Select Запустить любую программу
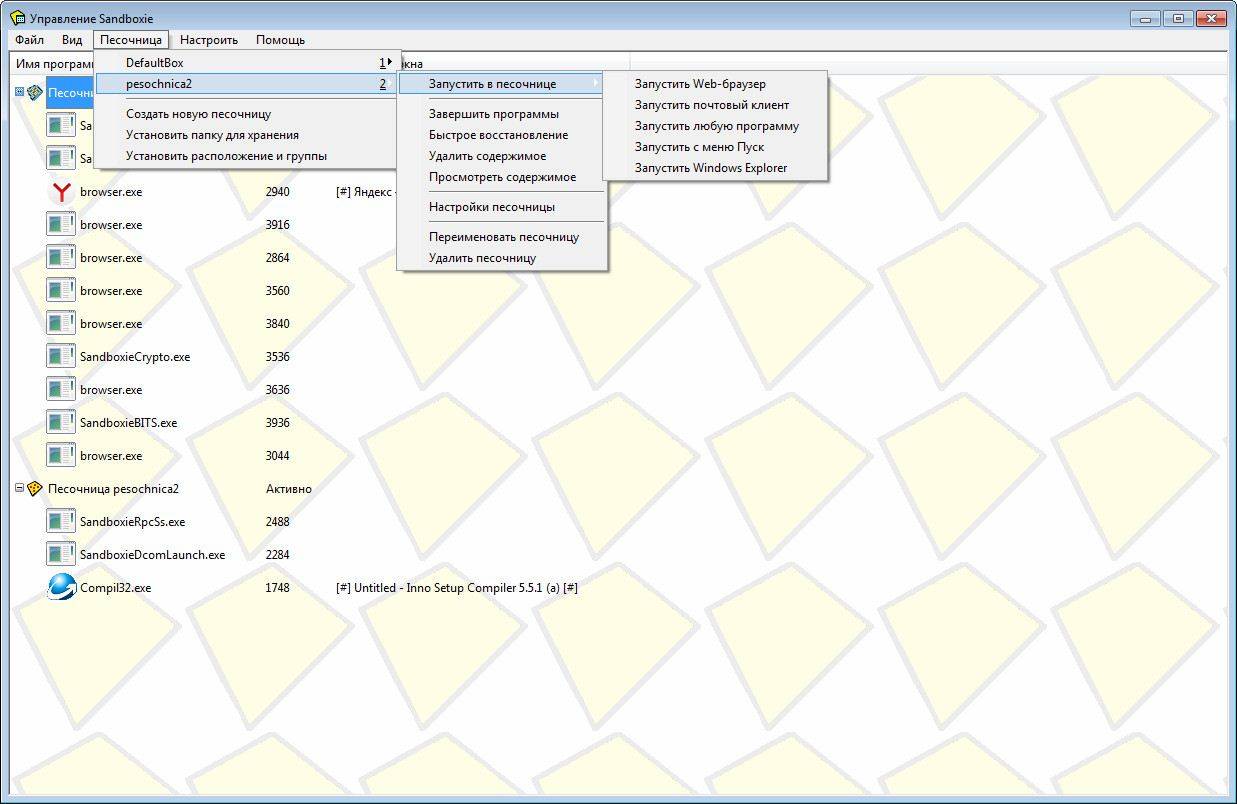The image size is (1237, 804). tap(715, 126)
